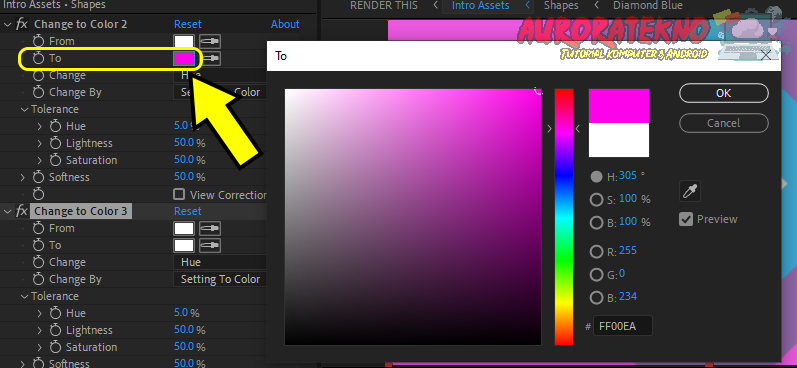Toggle stopwatch for Change in Change to Color 2
The width and height of the screenshot is (797, 368).
pyautogui.click(x=39, y=75)
